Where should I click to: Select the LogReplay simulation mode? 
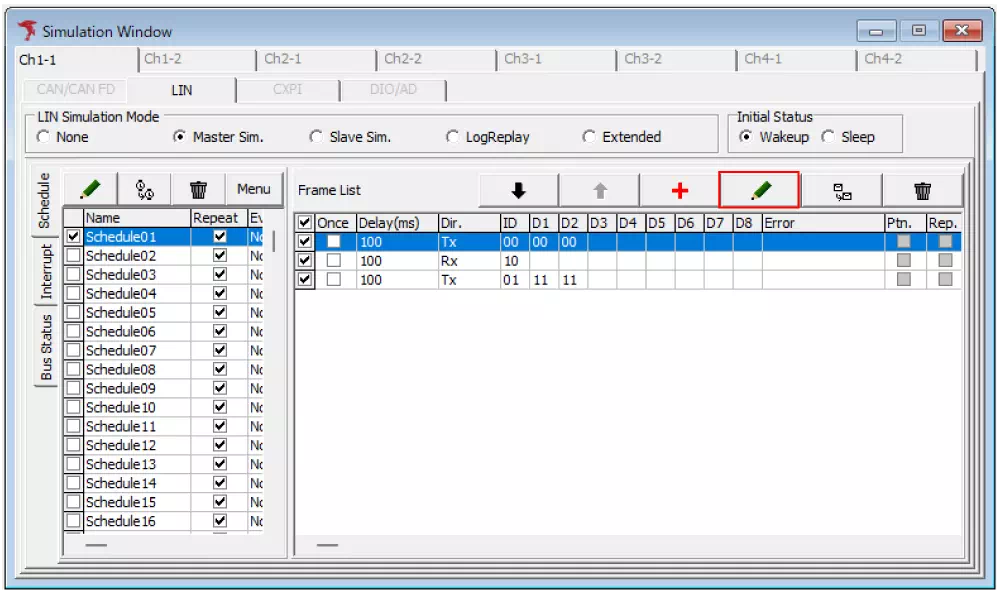pos(453,137)
